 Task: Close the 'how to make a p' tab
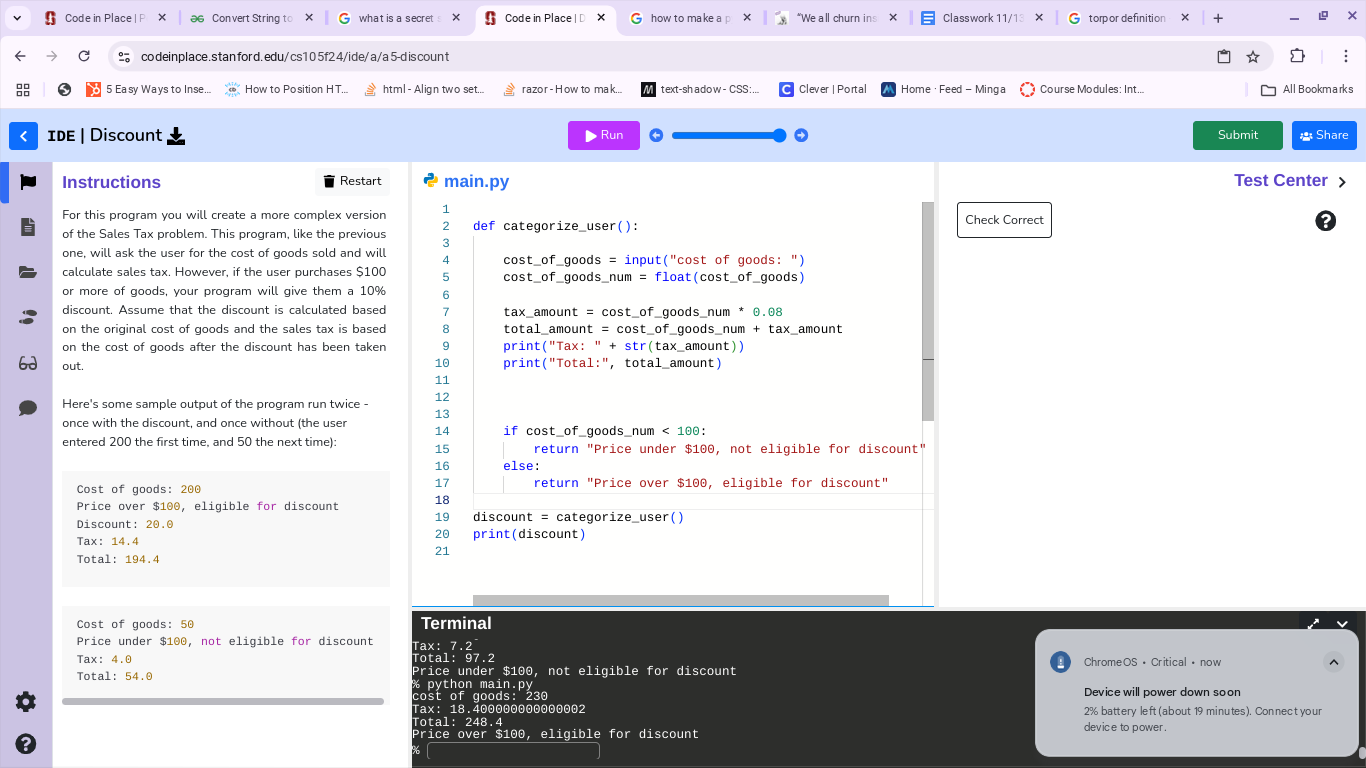pos(747,18)
